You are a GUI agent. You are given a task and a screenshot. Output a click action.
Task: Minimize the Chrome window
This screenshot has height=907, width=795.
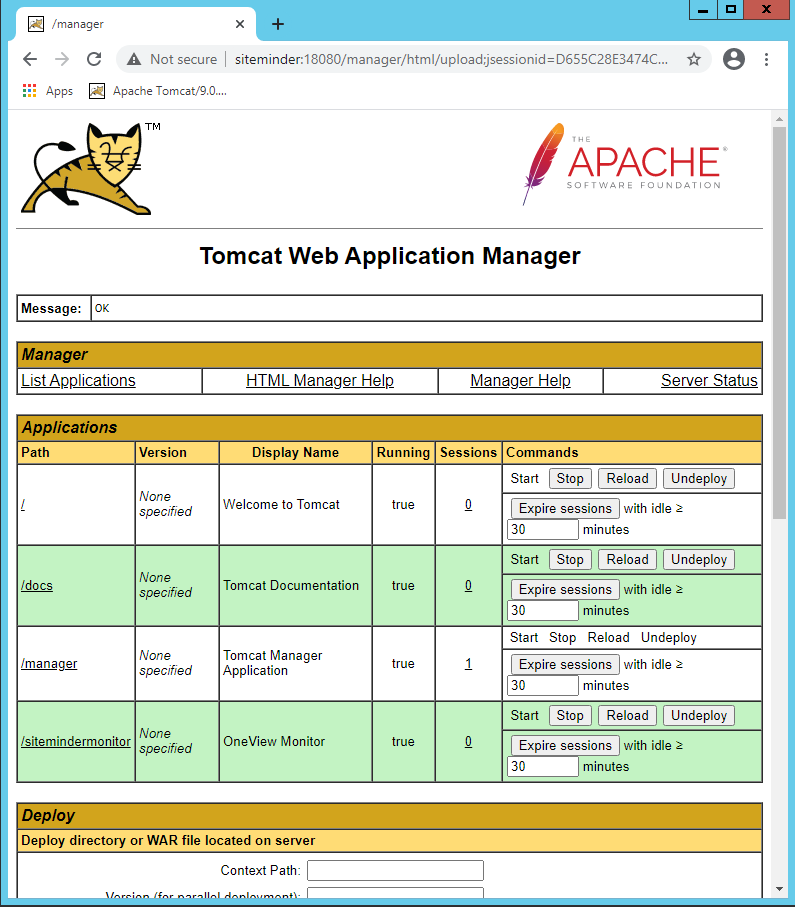[x=703, y=10]
